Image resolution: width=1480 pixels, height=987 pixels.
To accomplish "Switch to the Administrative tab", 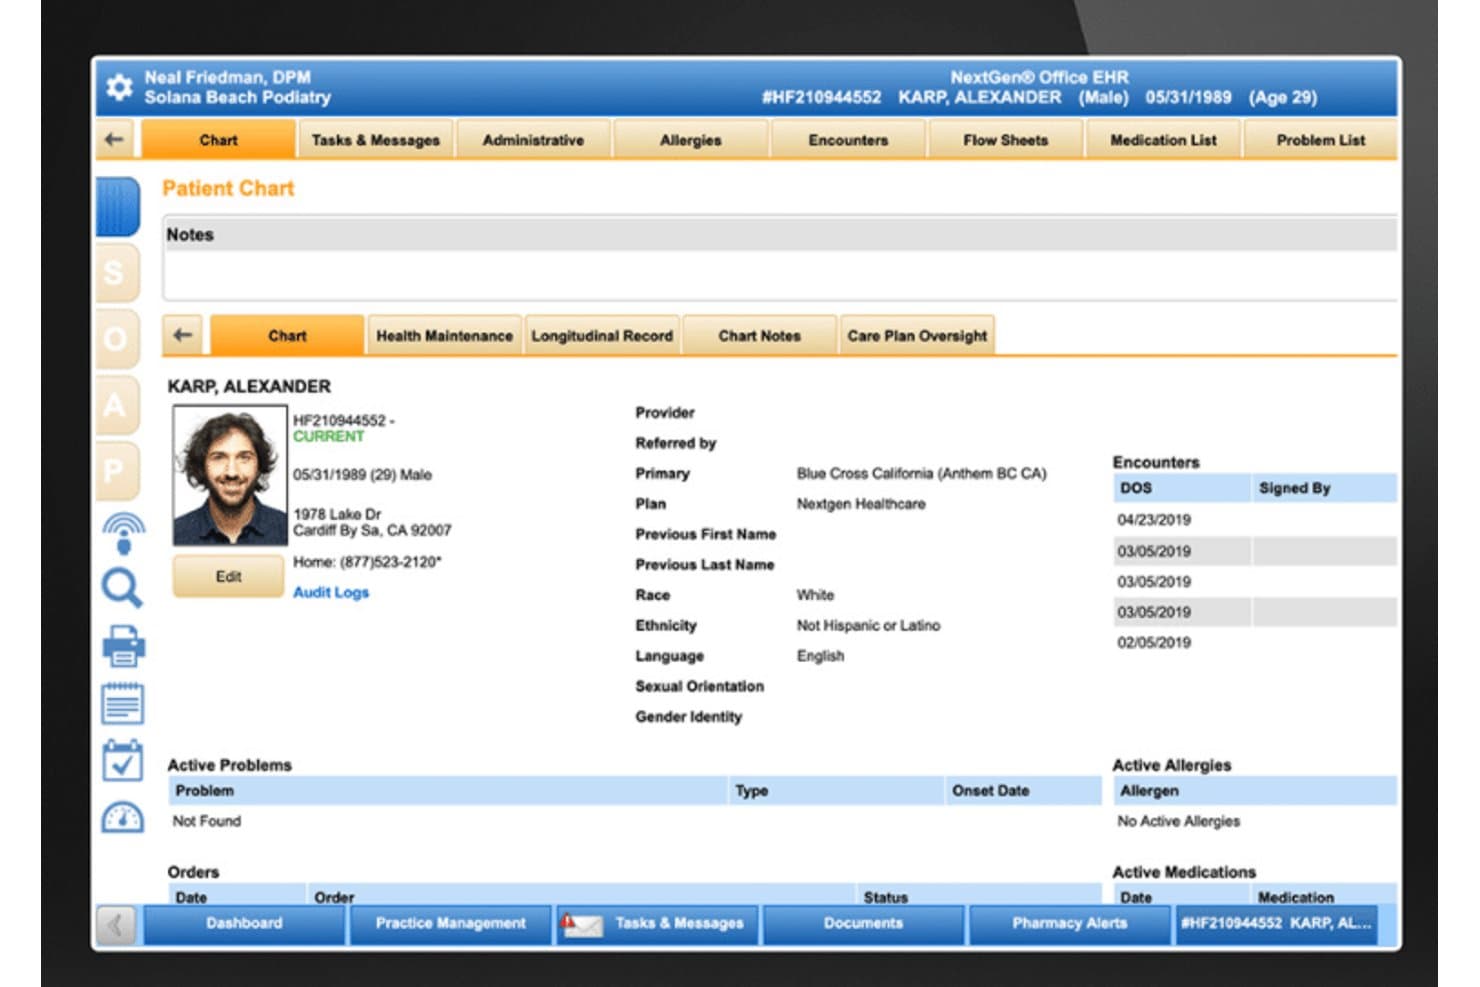I will pyautogui.click(x=533, y=140).
